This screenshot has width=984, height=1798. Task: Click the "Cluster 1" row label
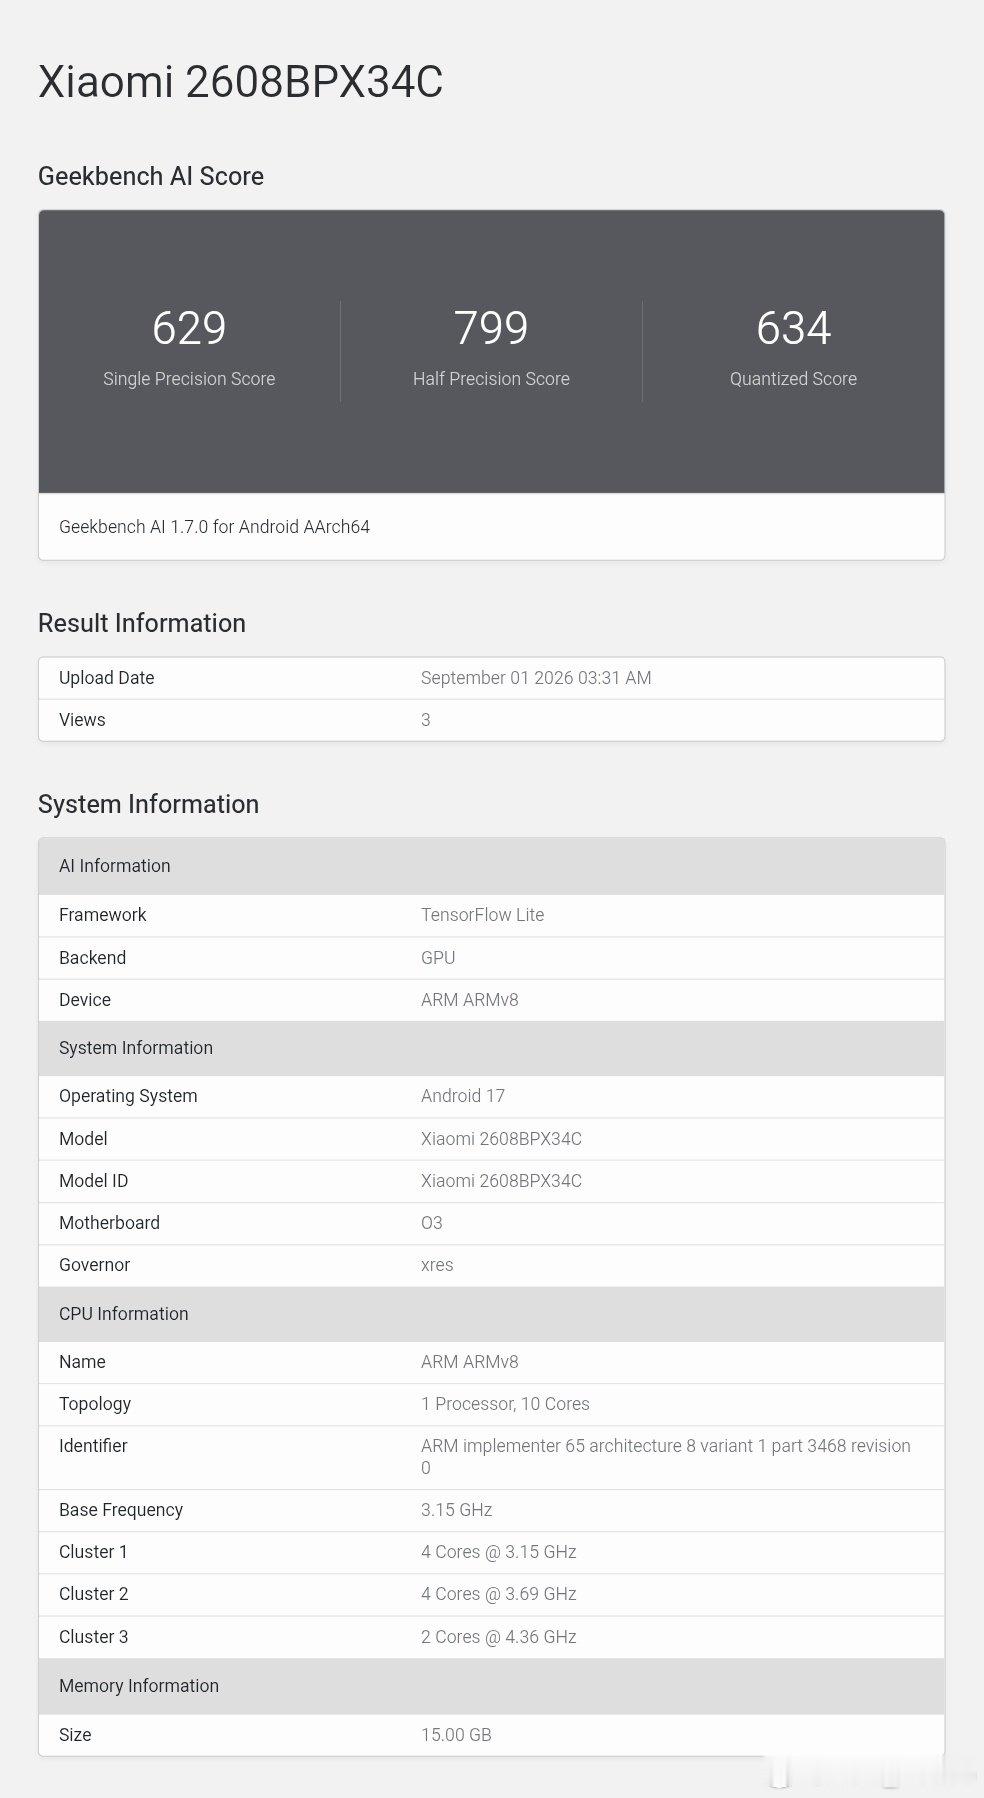(x=93, y=1552)
